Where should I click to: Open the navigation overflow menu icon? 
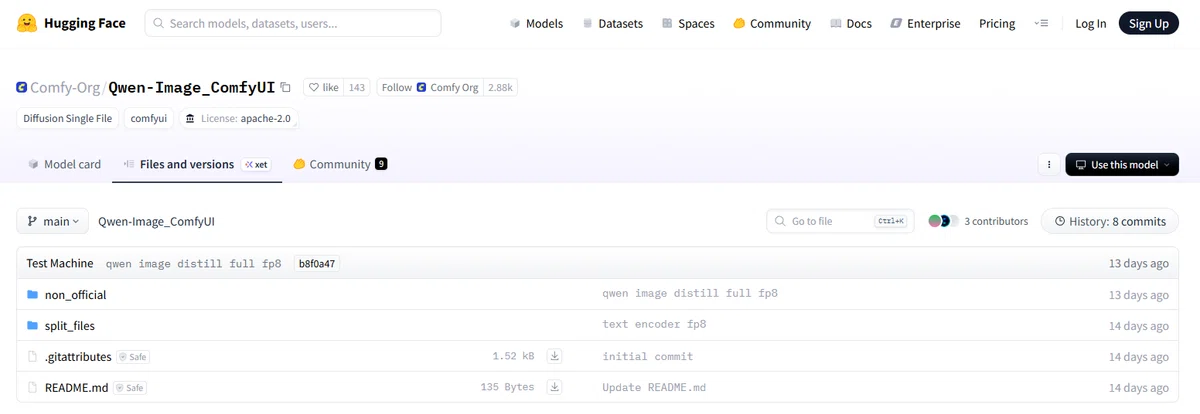coord(1041,23)
